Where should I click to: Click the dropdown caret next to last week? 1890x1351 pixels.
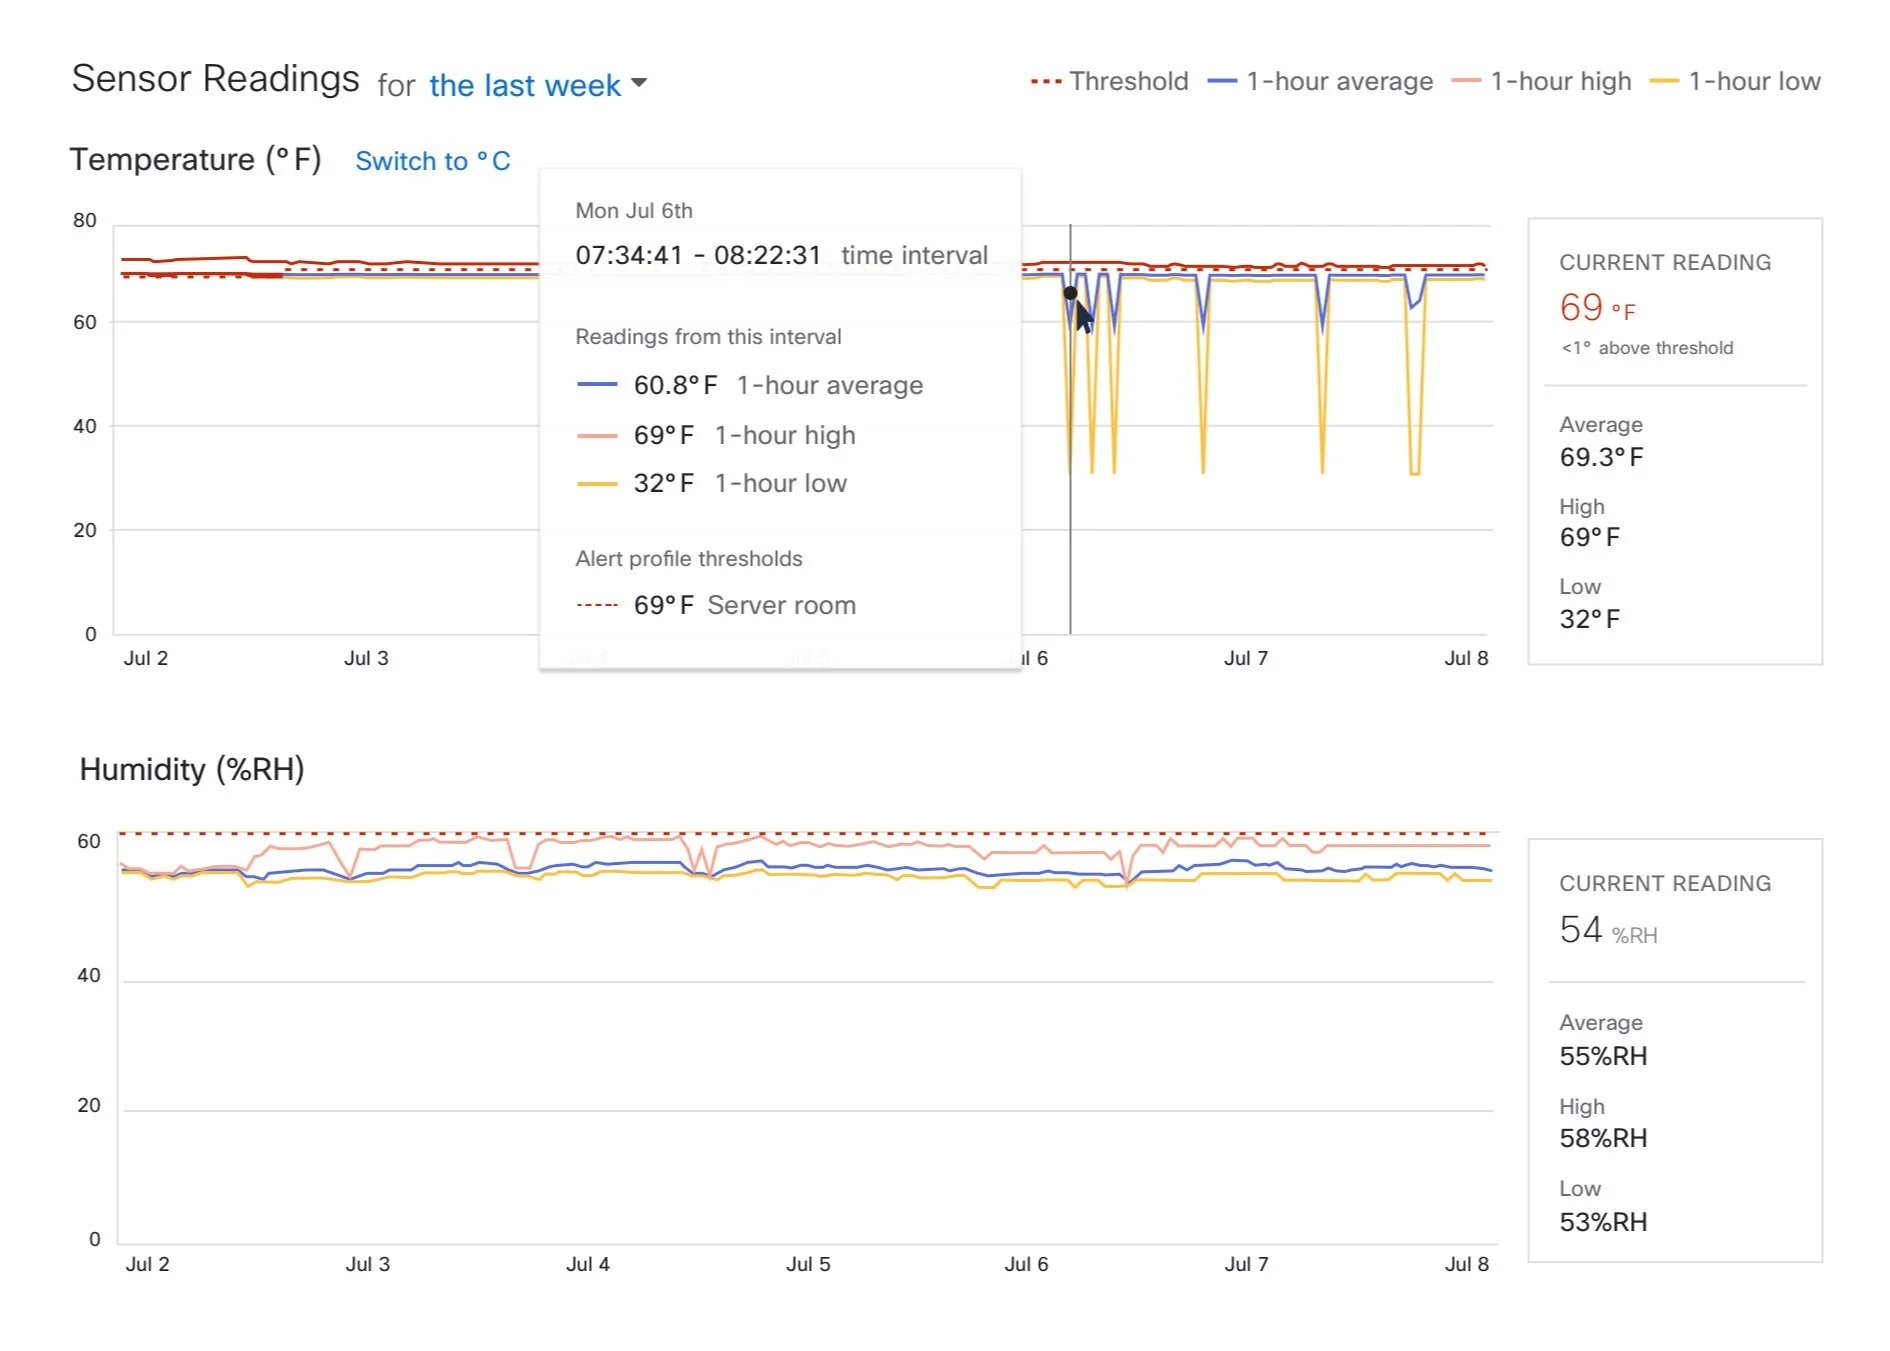tap(639, 83)
